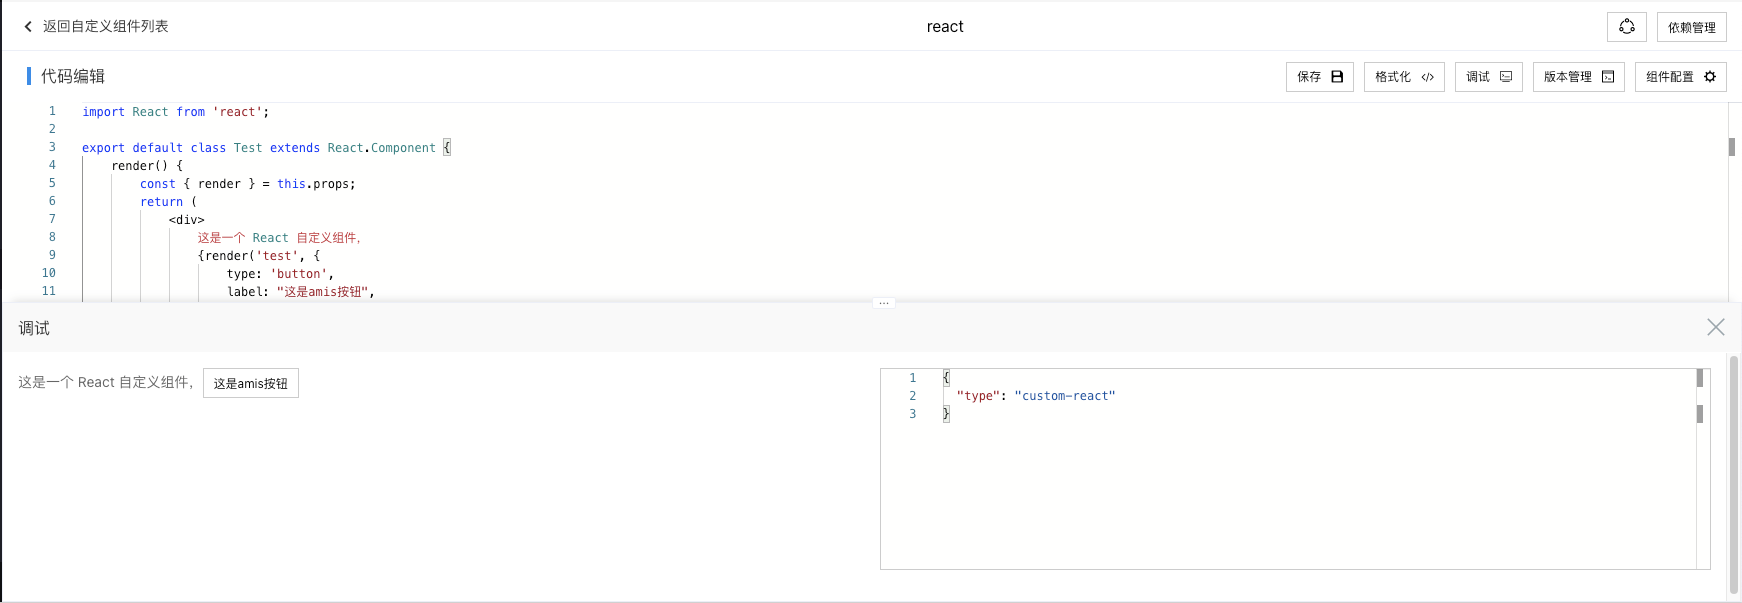Click the line 4 render() method text
Screen dimensions: 1742x603
[x=147, y=166]
